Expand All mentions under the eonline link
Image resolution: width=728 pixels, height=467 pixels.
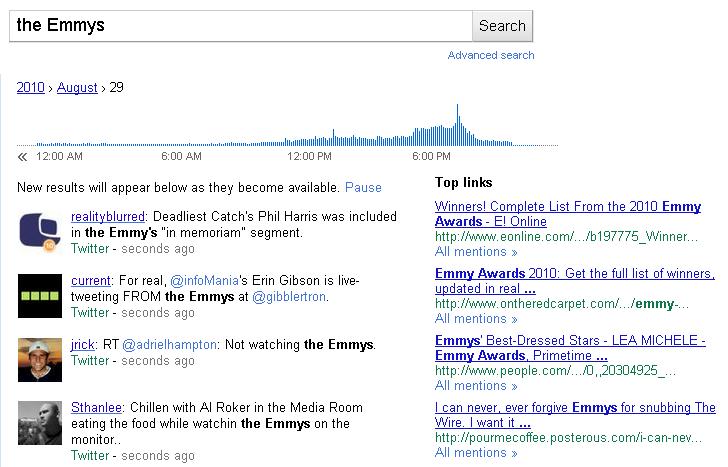click(476, 252)
